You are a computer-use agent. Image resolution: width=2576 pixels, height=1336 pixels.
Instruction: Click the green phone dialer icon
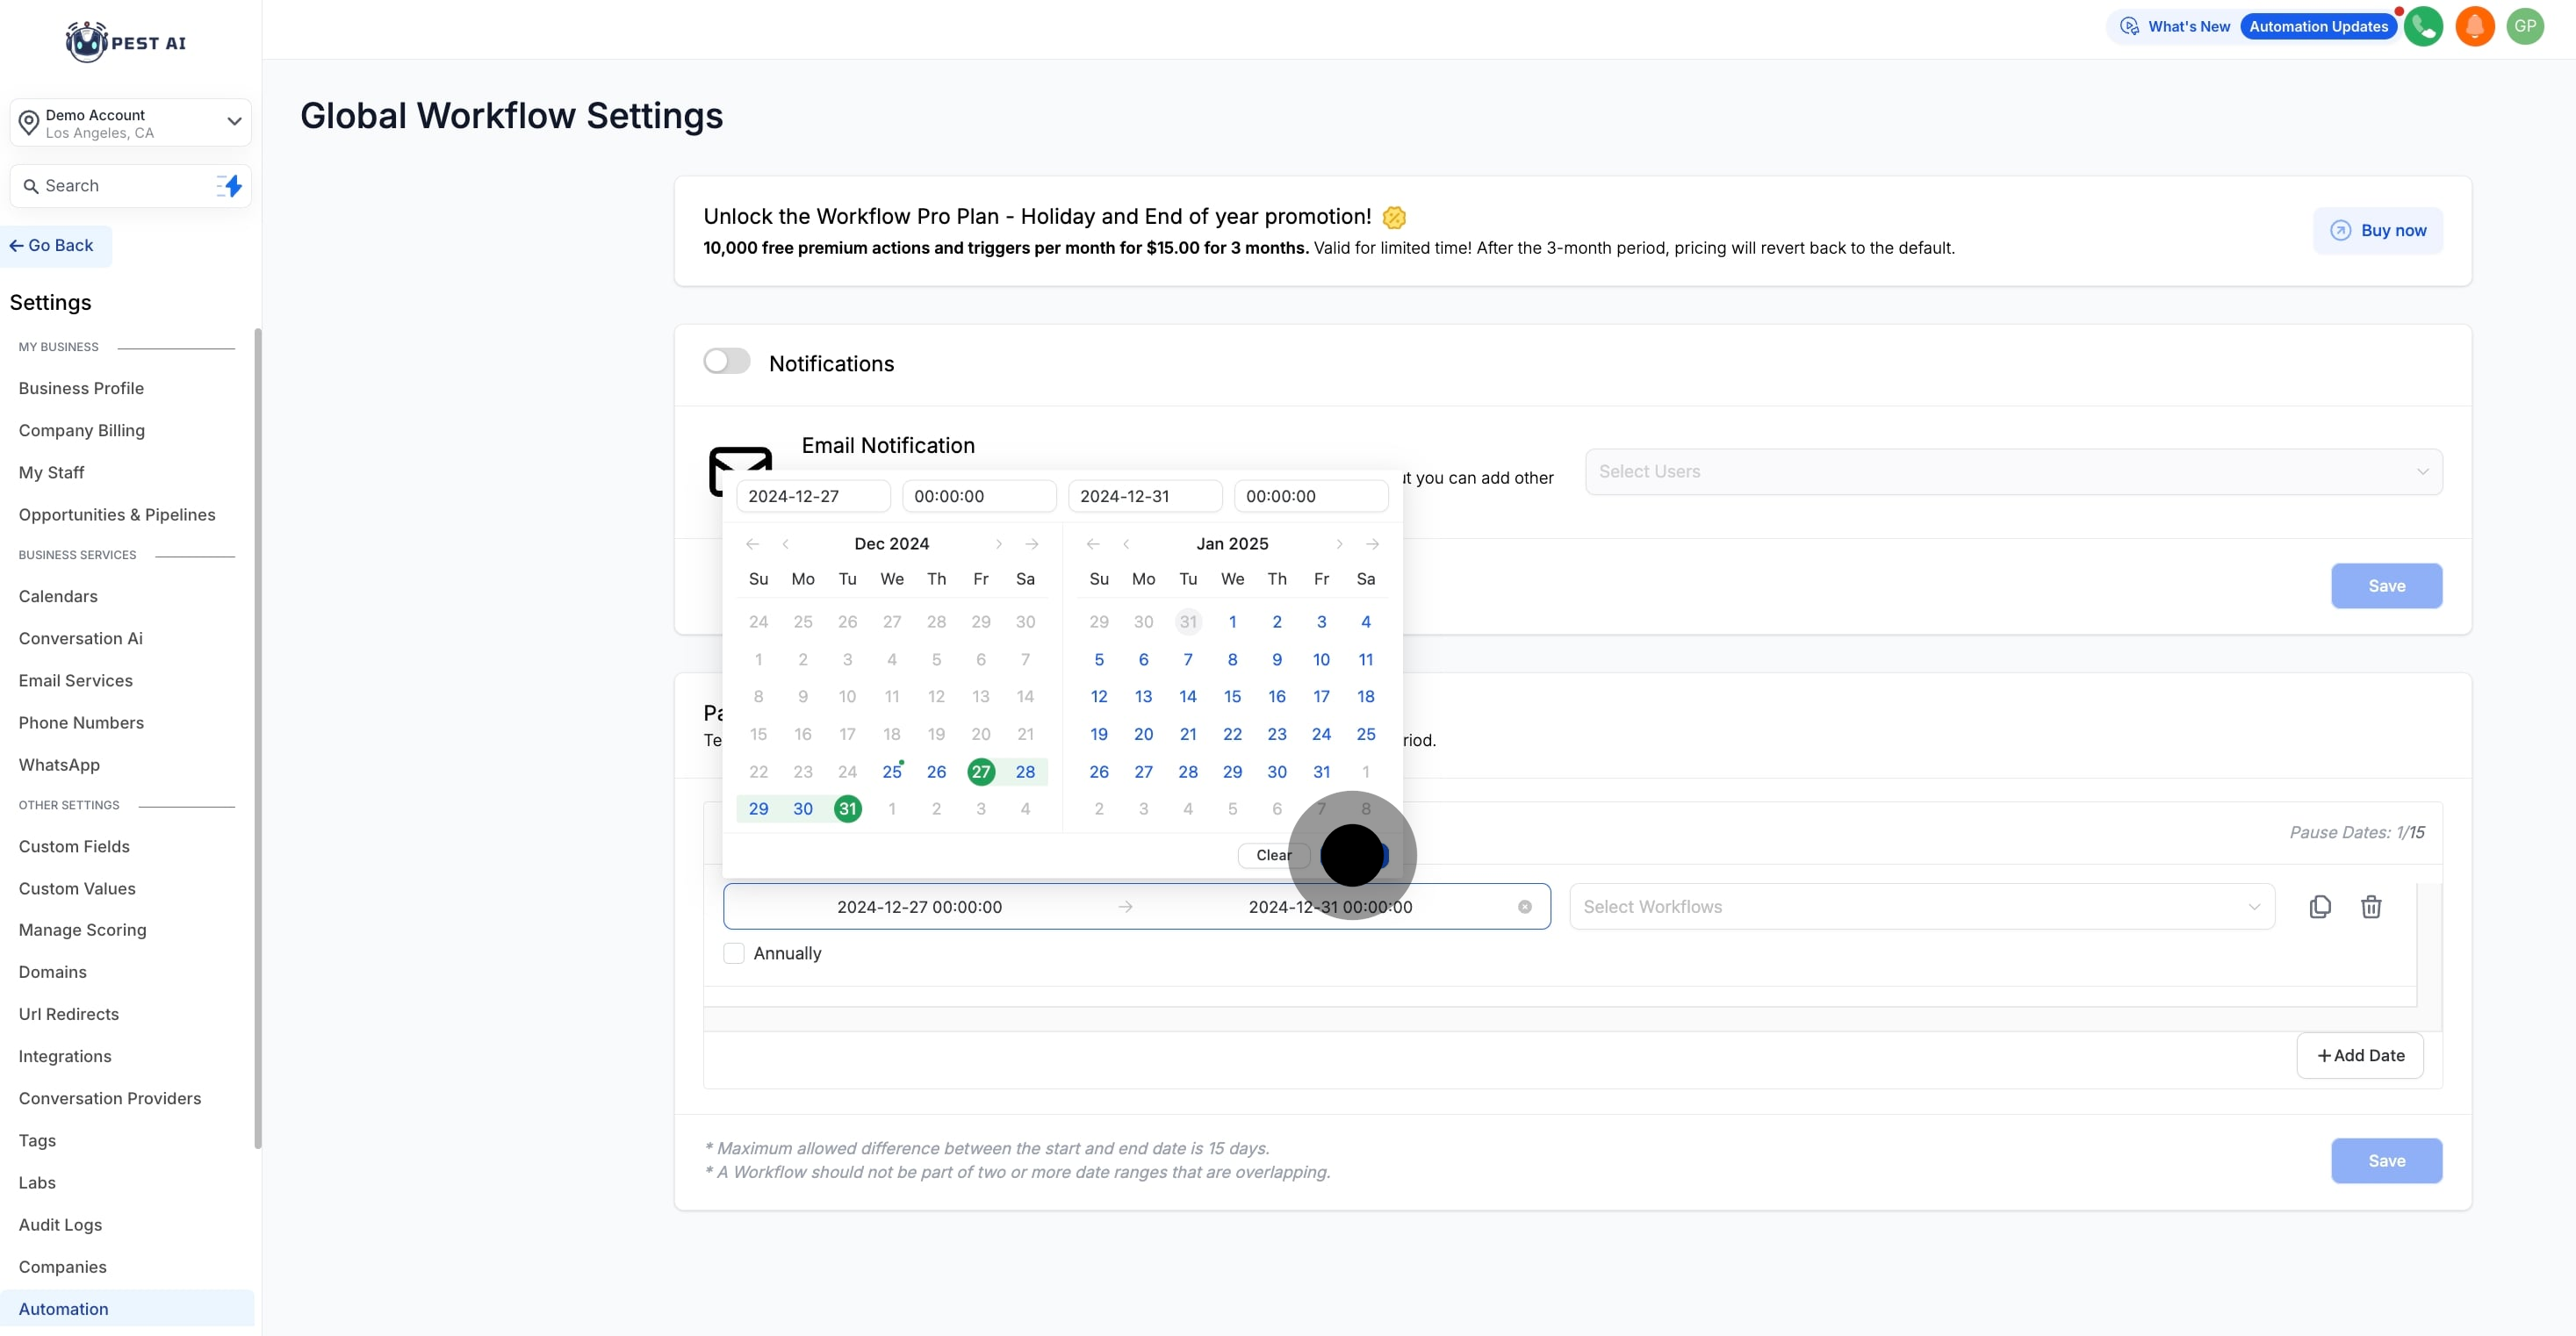[2423, 27]
